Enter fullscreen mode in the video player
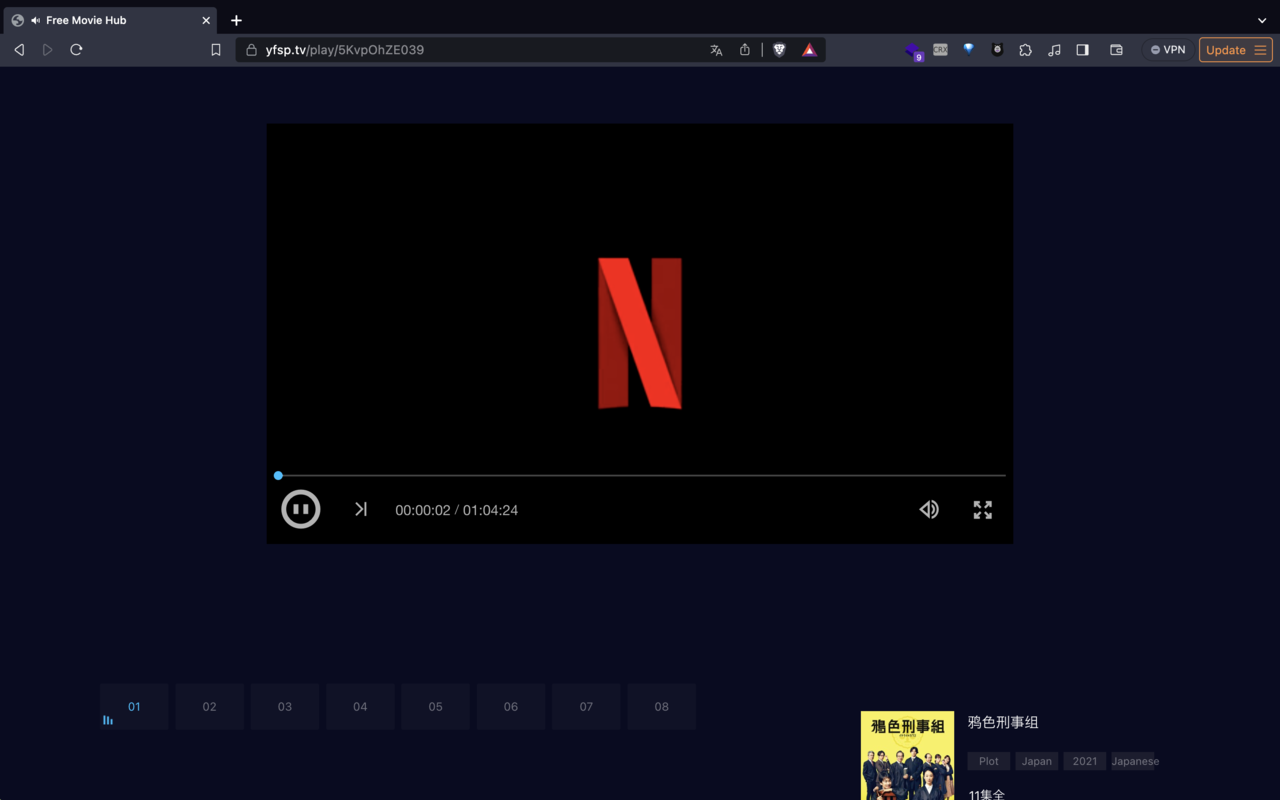Viewport: 1280px width, 800px height. click(983, 509)
